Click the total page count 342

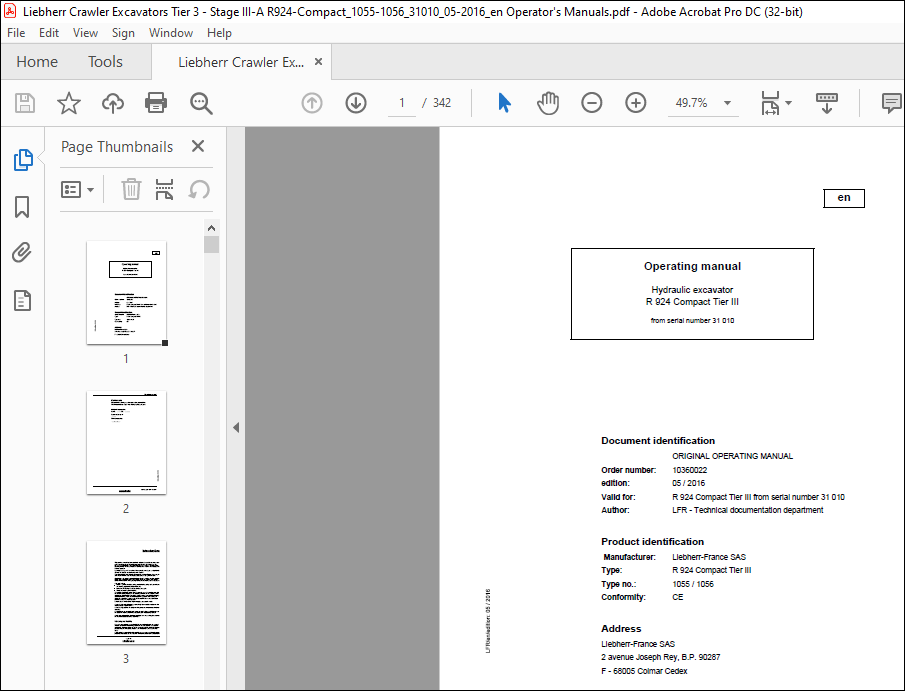(442, 103)
